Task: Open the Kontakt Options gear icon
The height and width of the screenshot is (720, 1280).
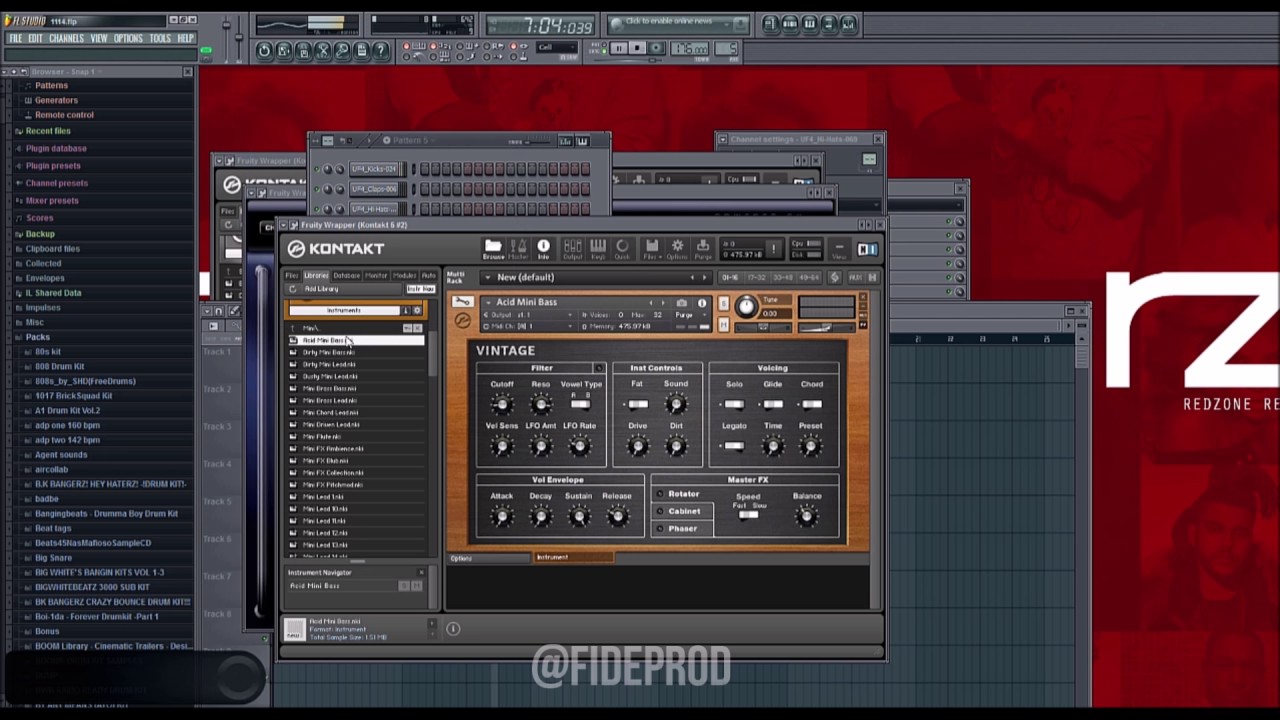Action: coord(677,247)
